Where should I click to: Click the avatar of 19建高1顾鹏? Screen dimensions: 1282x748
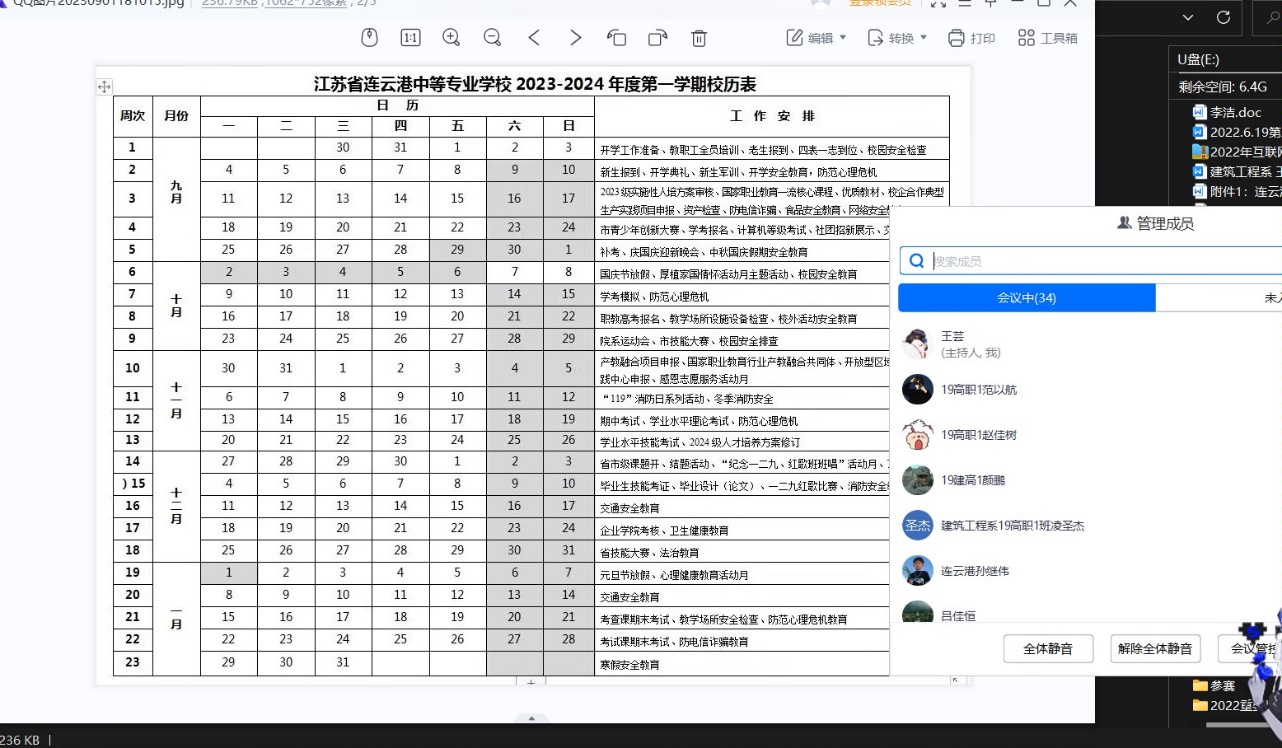click(917, 480)
